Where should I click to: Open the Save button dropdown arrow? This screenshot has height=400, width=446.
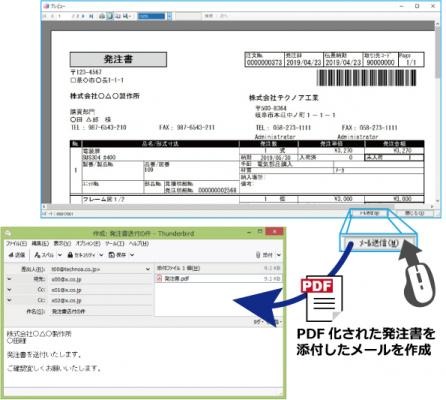[x=132, y=255]
